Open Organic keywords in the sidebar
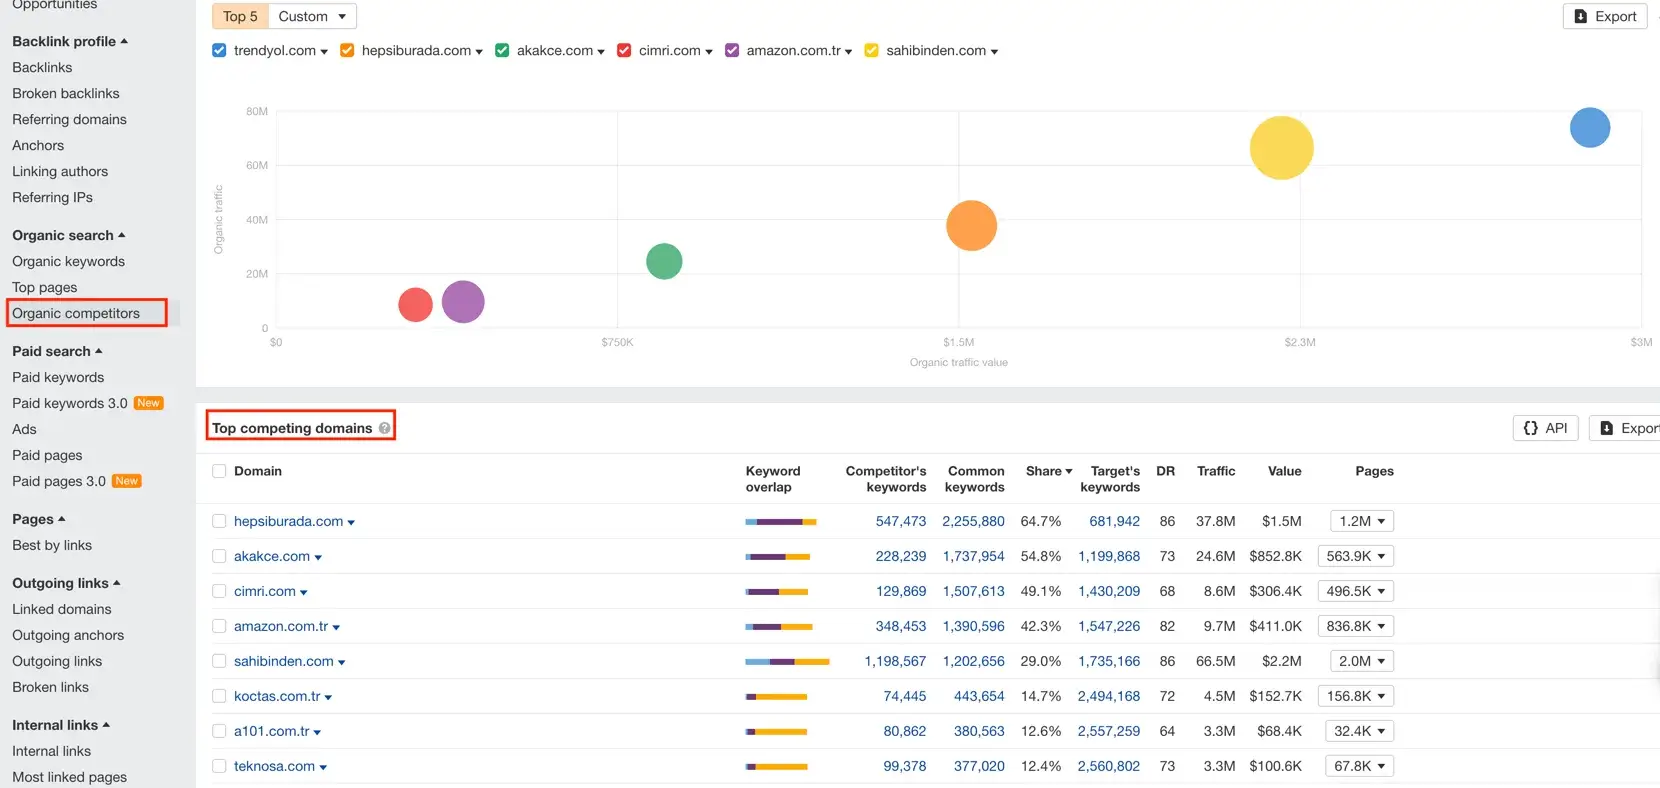 pos(68,261)
